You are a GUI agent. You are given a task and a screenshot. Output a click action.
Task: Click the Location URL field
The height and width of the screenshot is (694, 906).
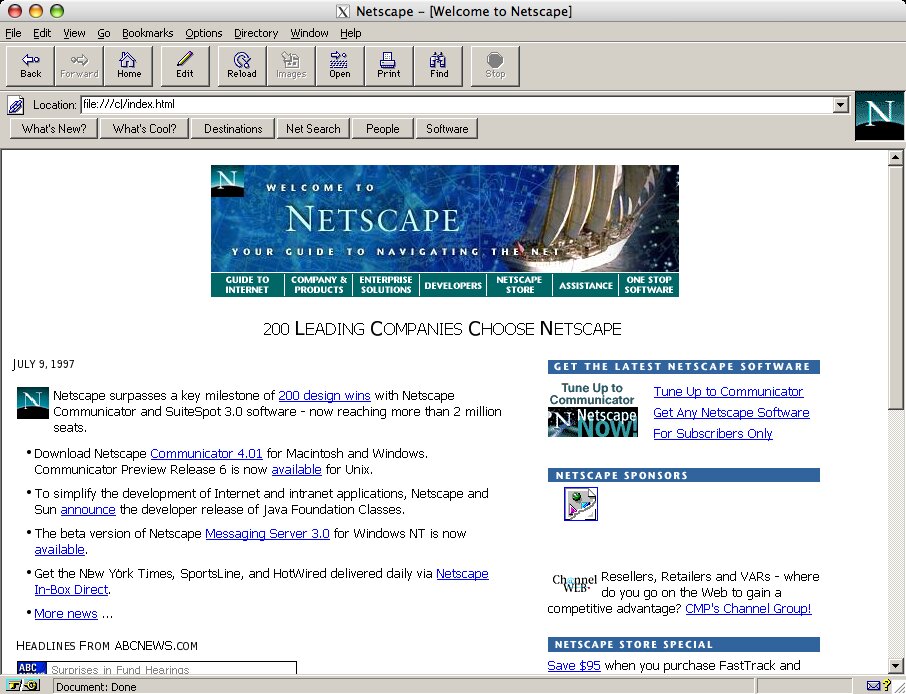[457, 105]
